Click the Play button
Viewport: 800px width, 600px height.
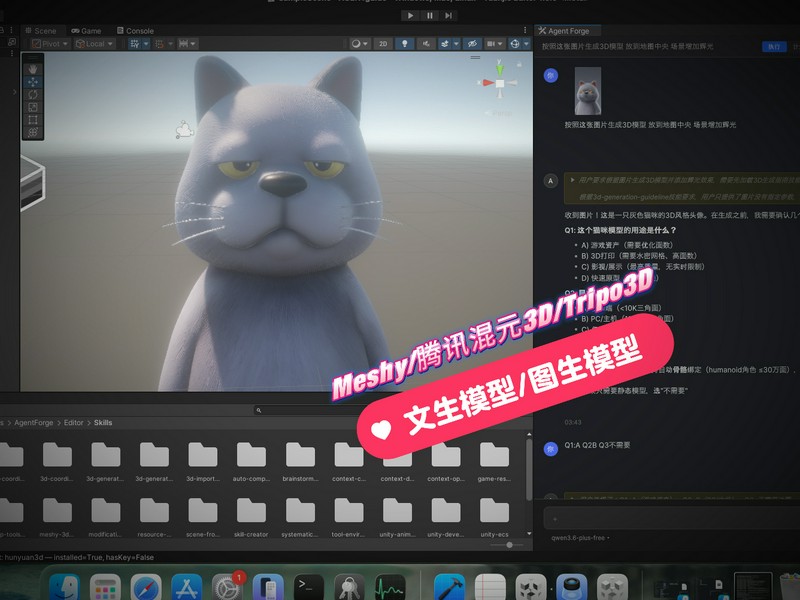click(410, 15)
